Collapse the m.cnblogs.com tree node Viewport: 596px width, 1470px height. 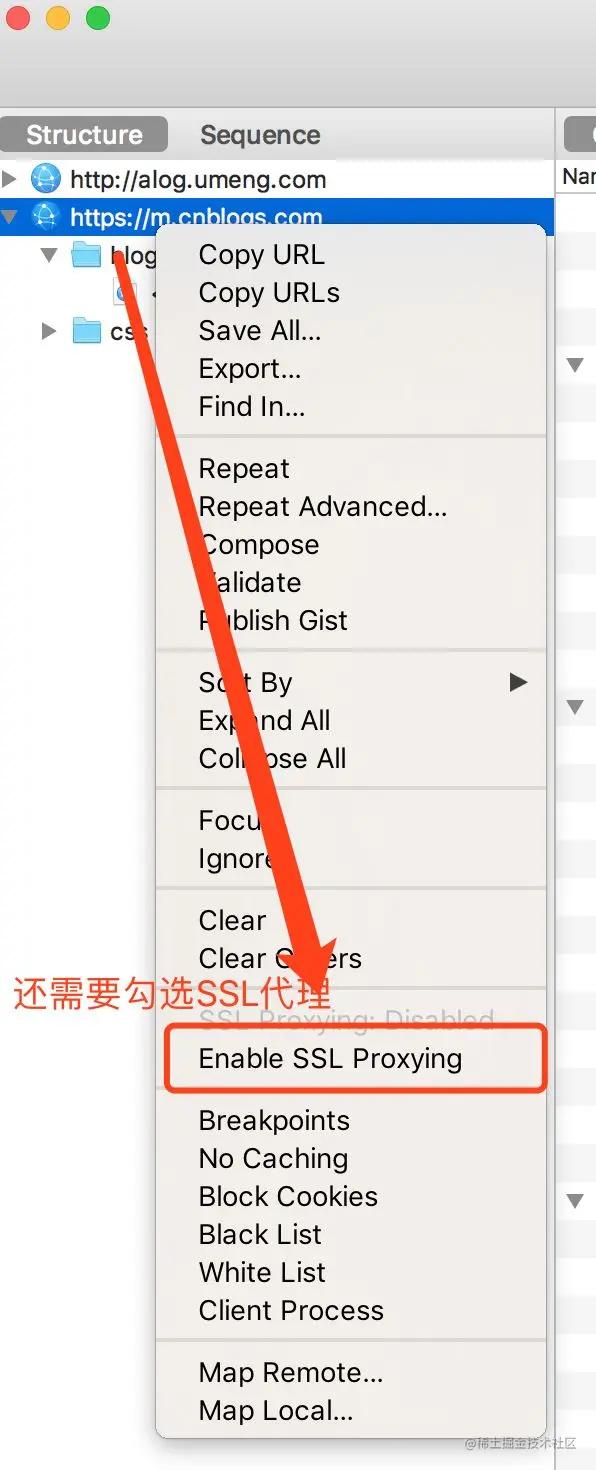10,217
